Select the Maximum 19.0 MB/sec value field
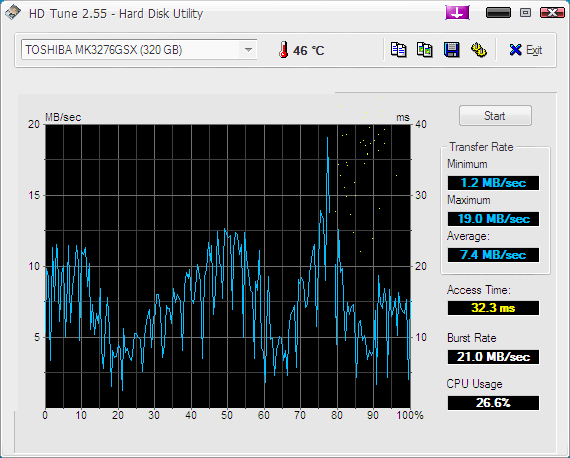This screenshot has height=458, width=570. (x=493, y=219)
